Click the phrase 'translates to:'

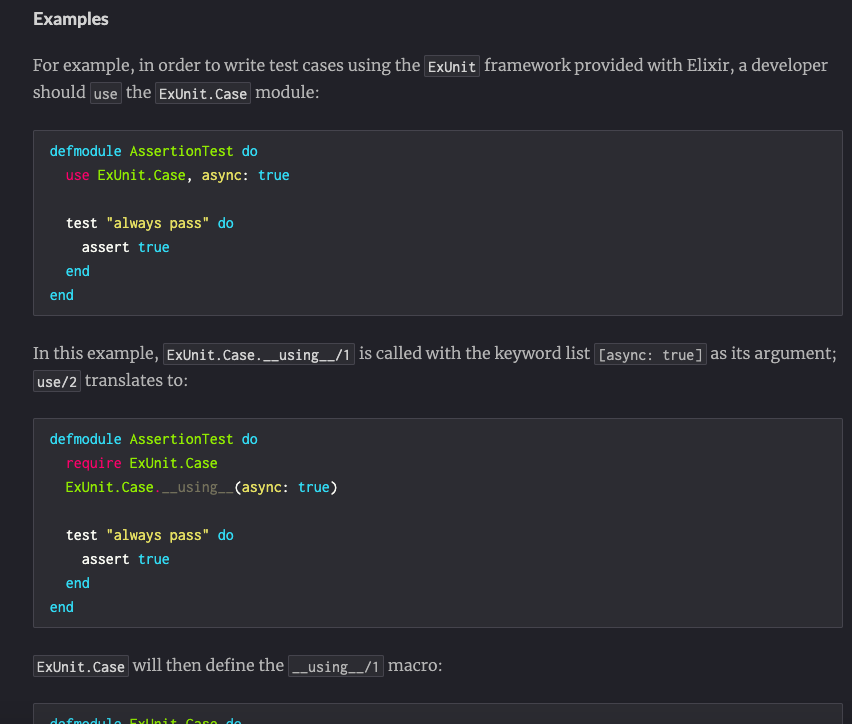(136, 380)
